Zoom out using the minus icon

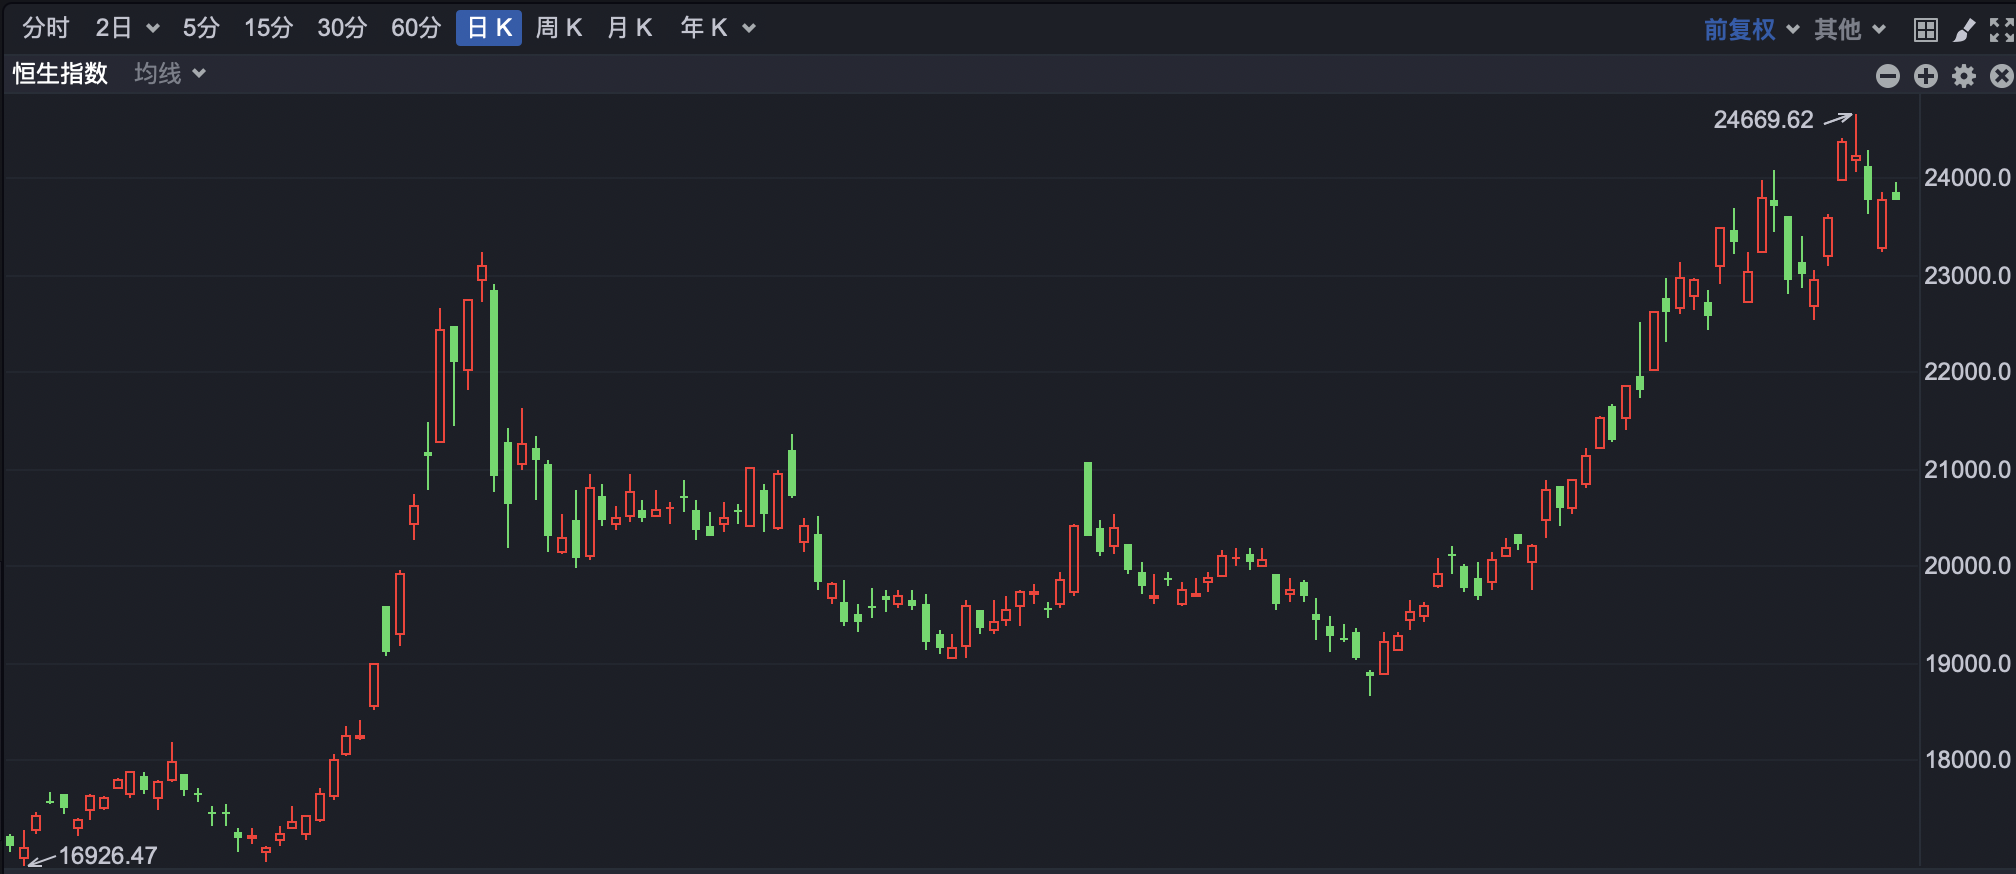tap(1887, 76)
